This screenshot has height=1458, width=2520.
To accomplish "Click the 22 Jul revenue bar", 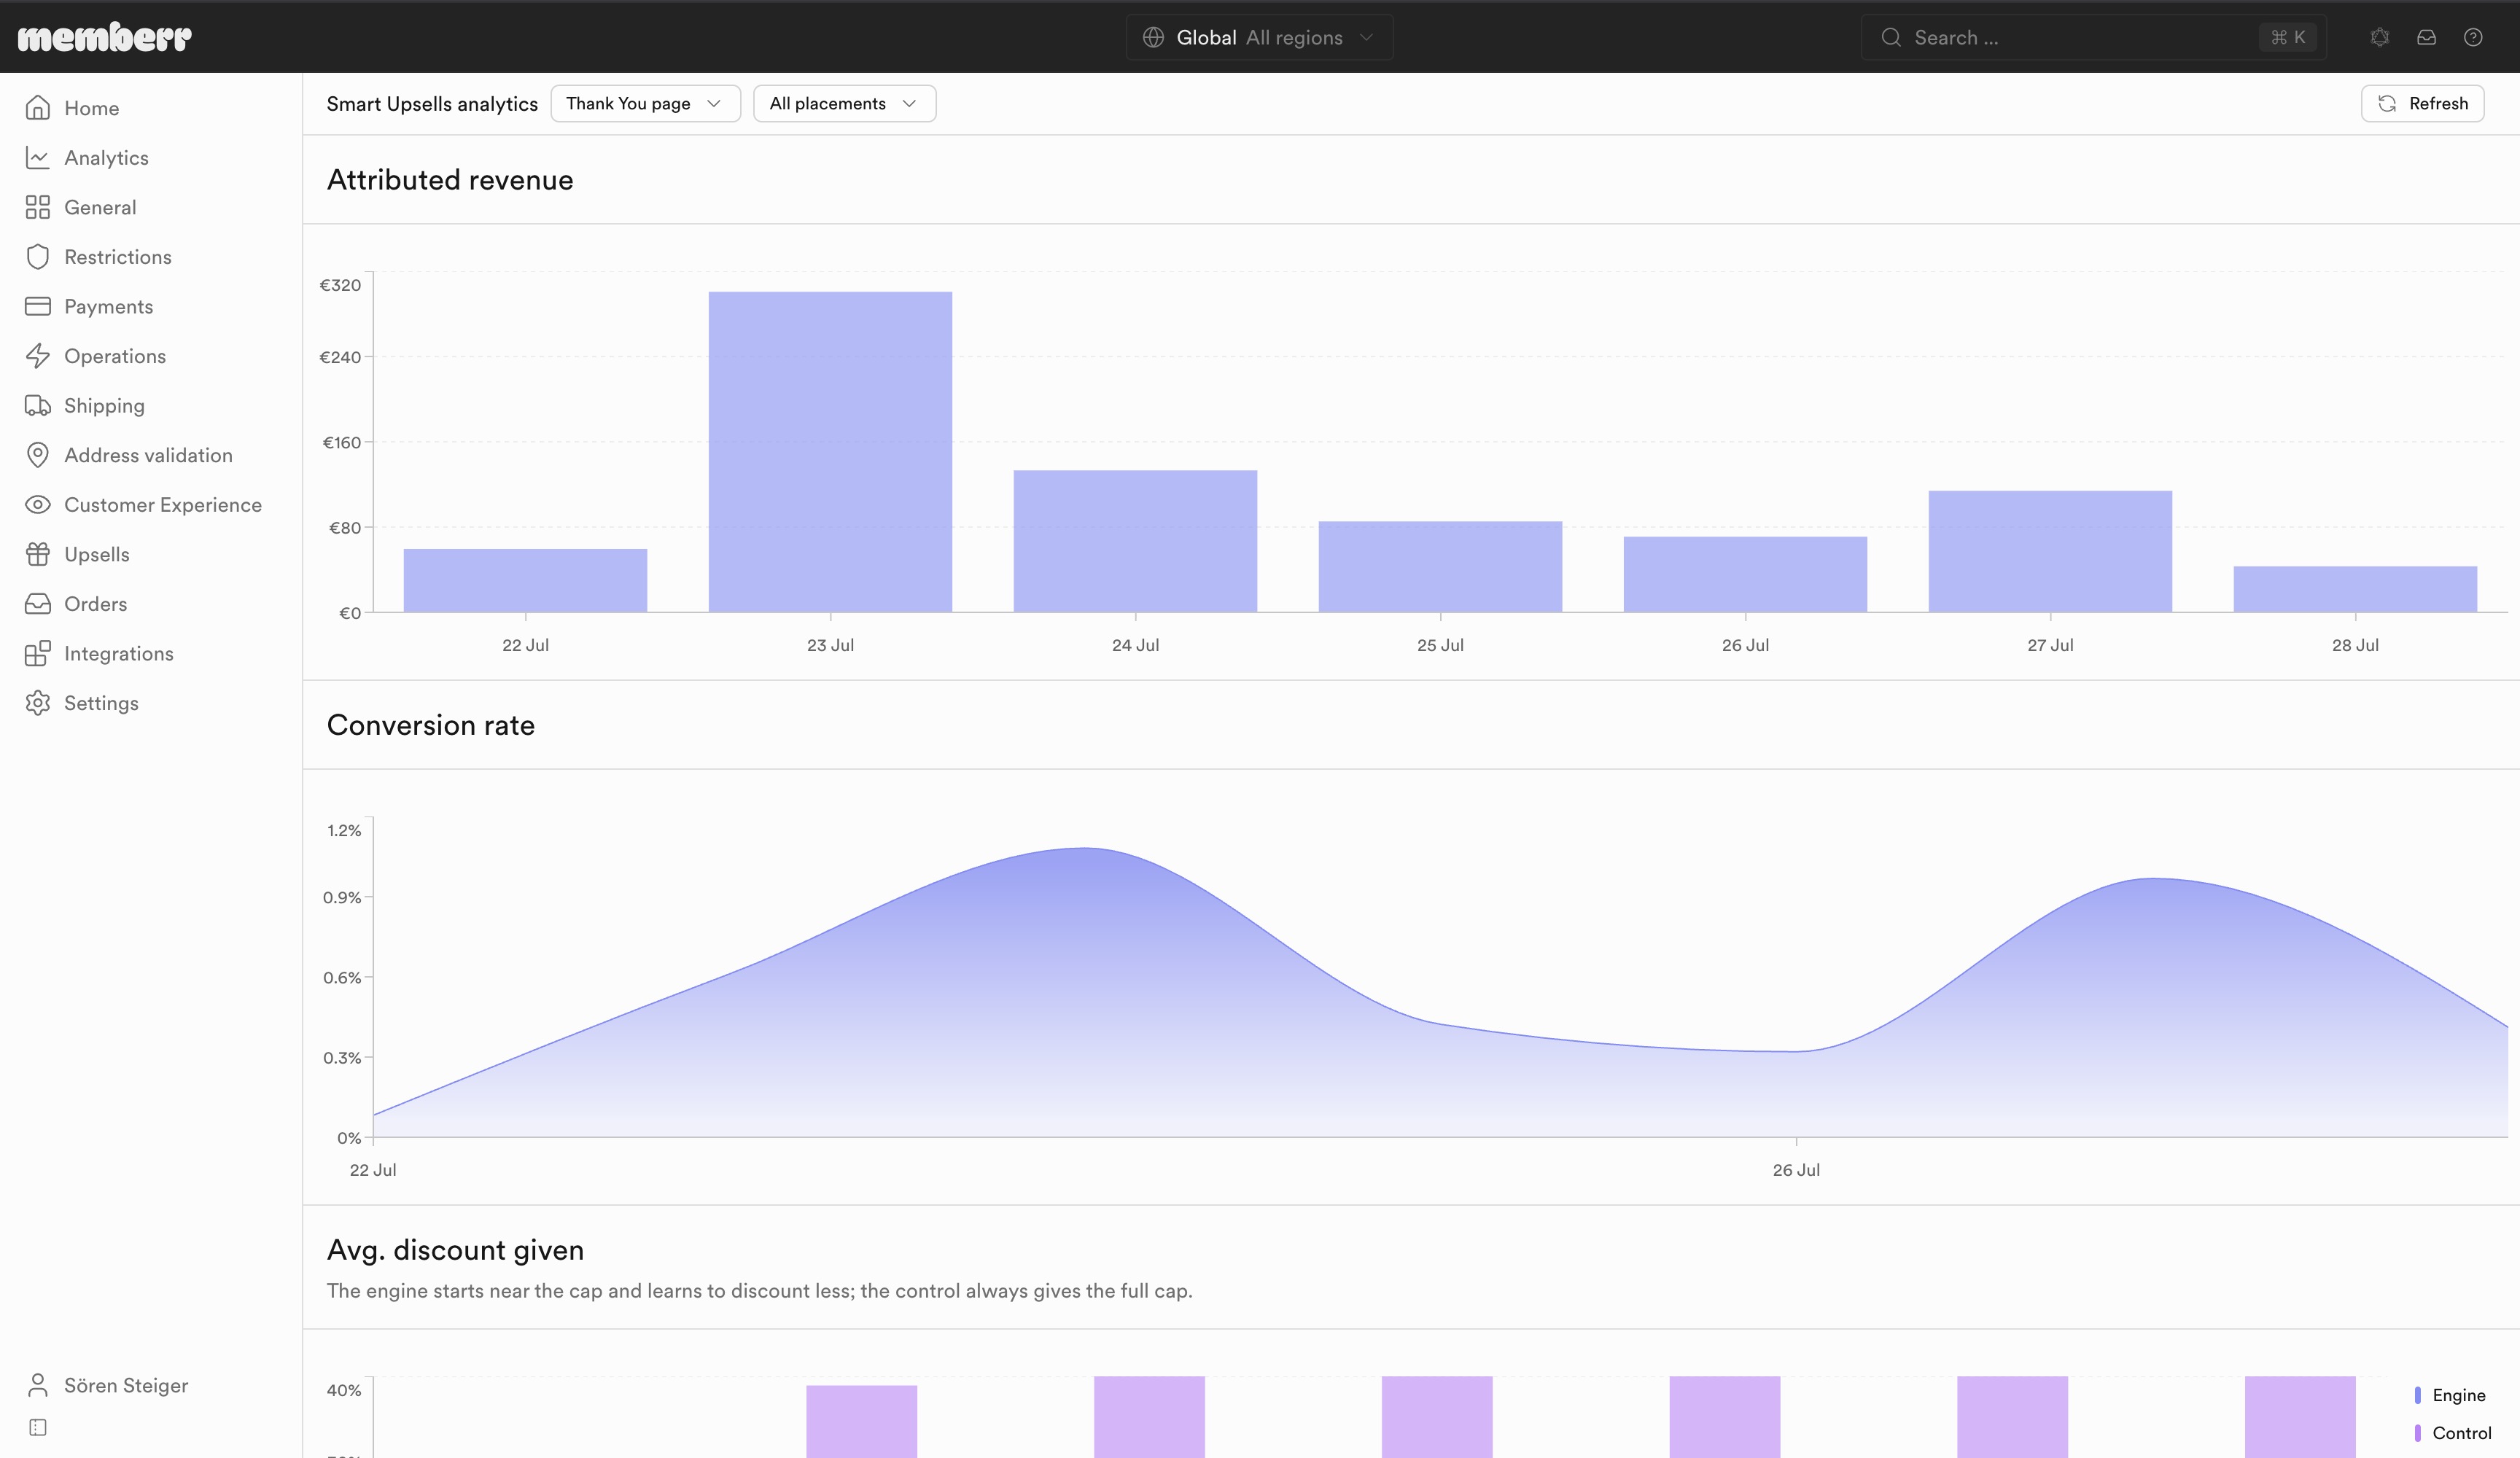I will click(525, 581).
